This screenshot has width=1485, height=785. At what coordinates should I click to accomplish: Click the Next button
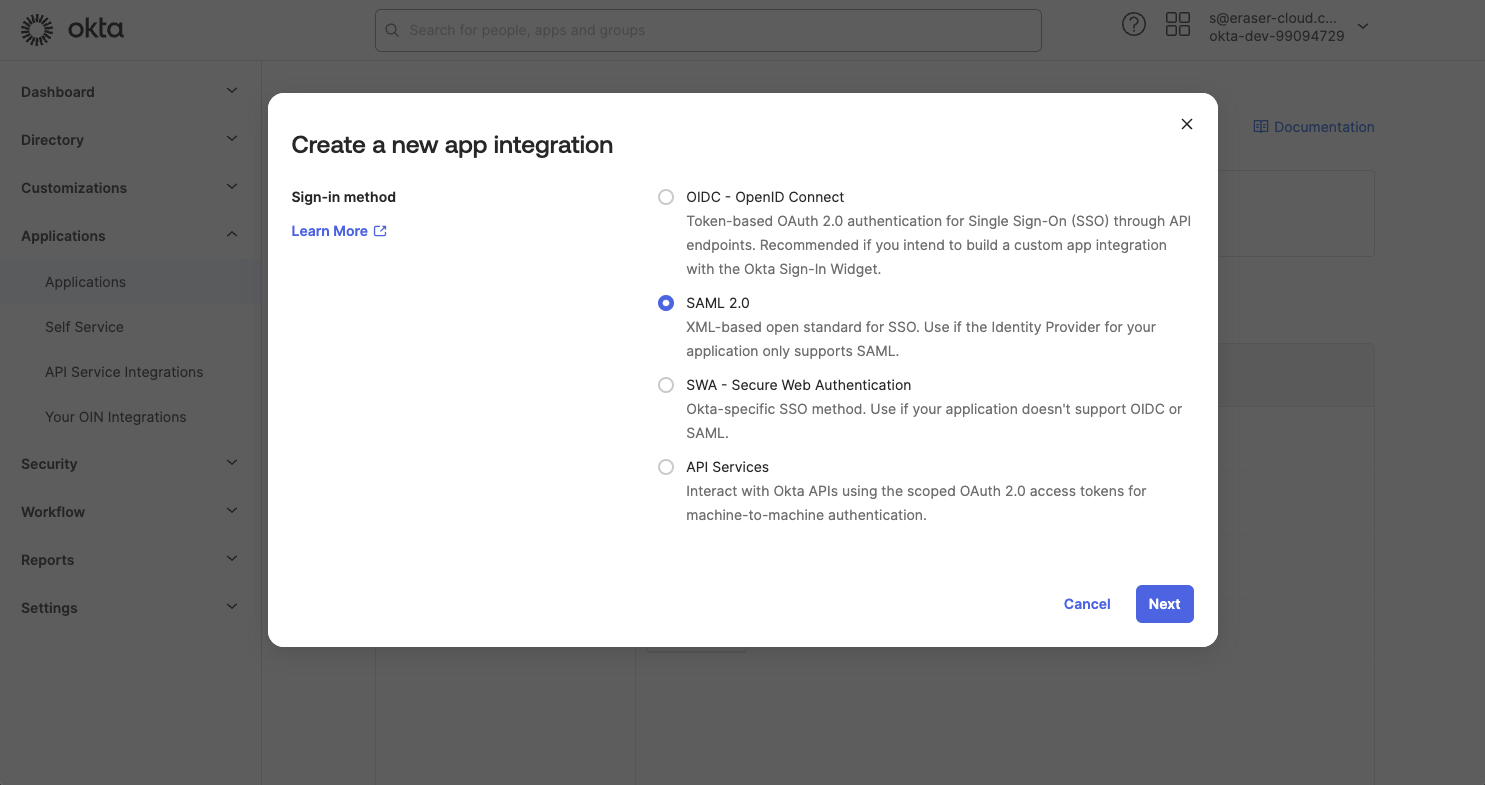(x=1165, y=604)
